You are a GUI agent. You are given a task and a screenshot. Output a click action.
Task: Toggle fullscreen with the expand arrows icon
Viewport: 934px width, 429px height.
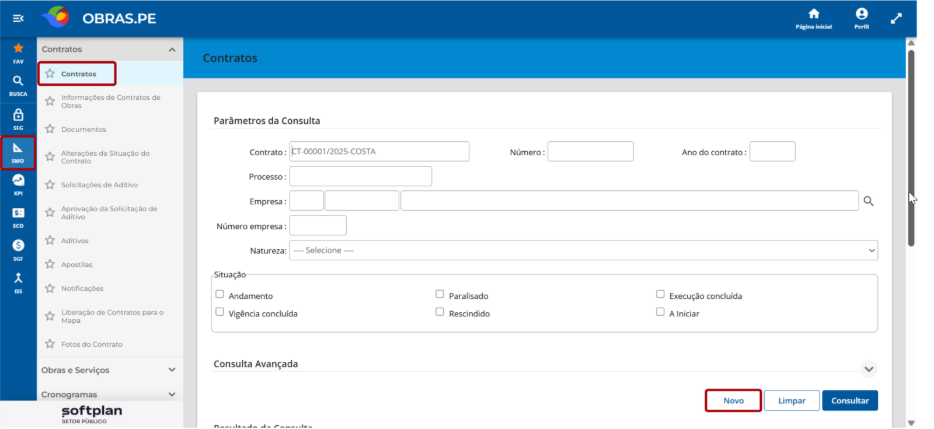click(896, 19)
